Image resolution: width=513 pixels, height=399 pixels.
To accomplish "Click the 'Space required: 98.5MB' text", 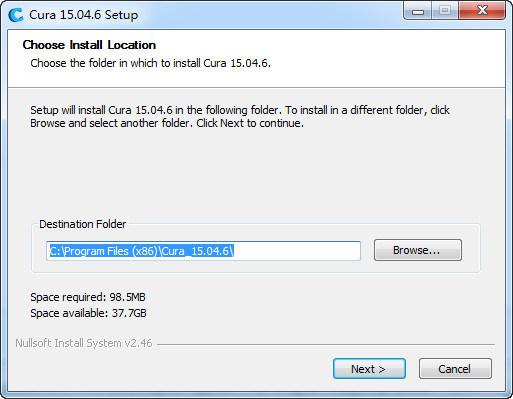I will pyautogui.click(x=88, y=297).
